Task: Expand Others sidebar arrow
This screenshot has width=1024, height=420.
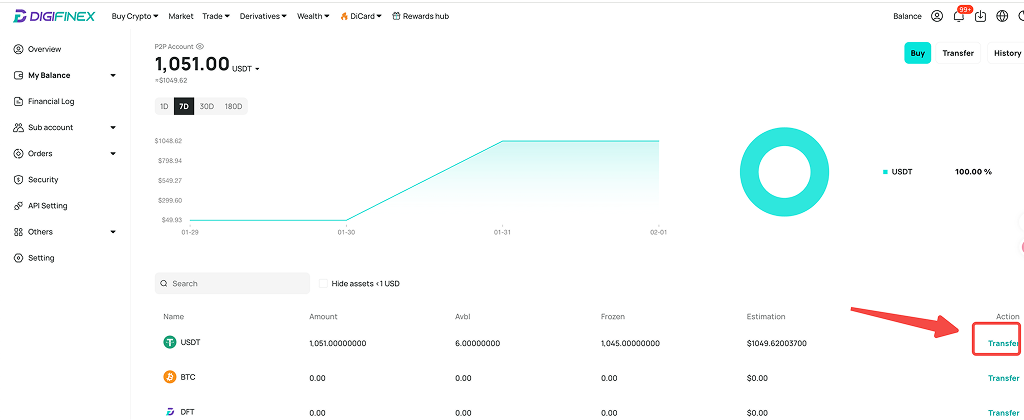Action: 113,232
